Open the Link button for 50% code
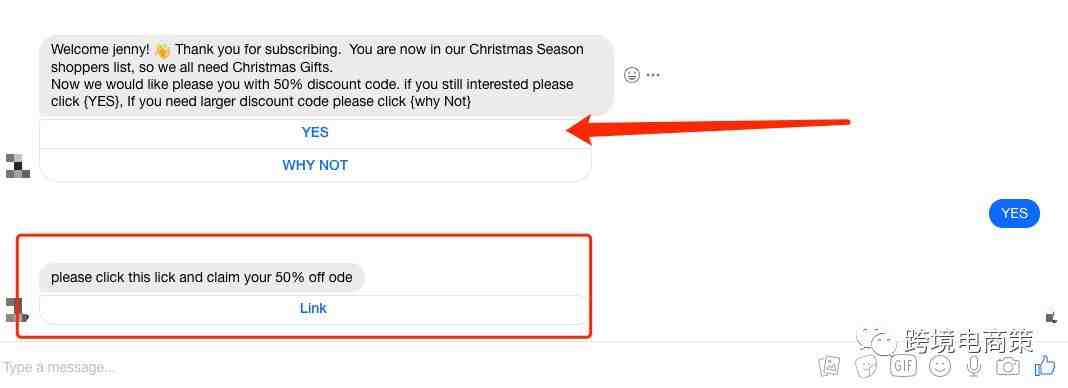Image resolution: width=1068 pixels, height=388 pixels. coord(313,308)
